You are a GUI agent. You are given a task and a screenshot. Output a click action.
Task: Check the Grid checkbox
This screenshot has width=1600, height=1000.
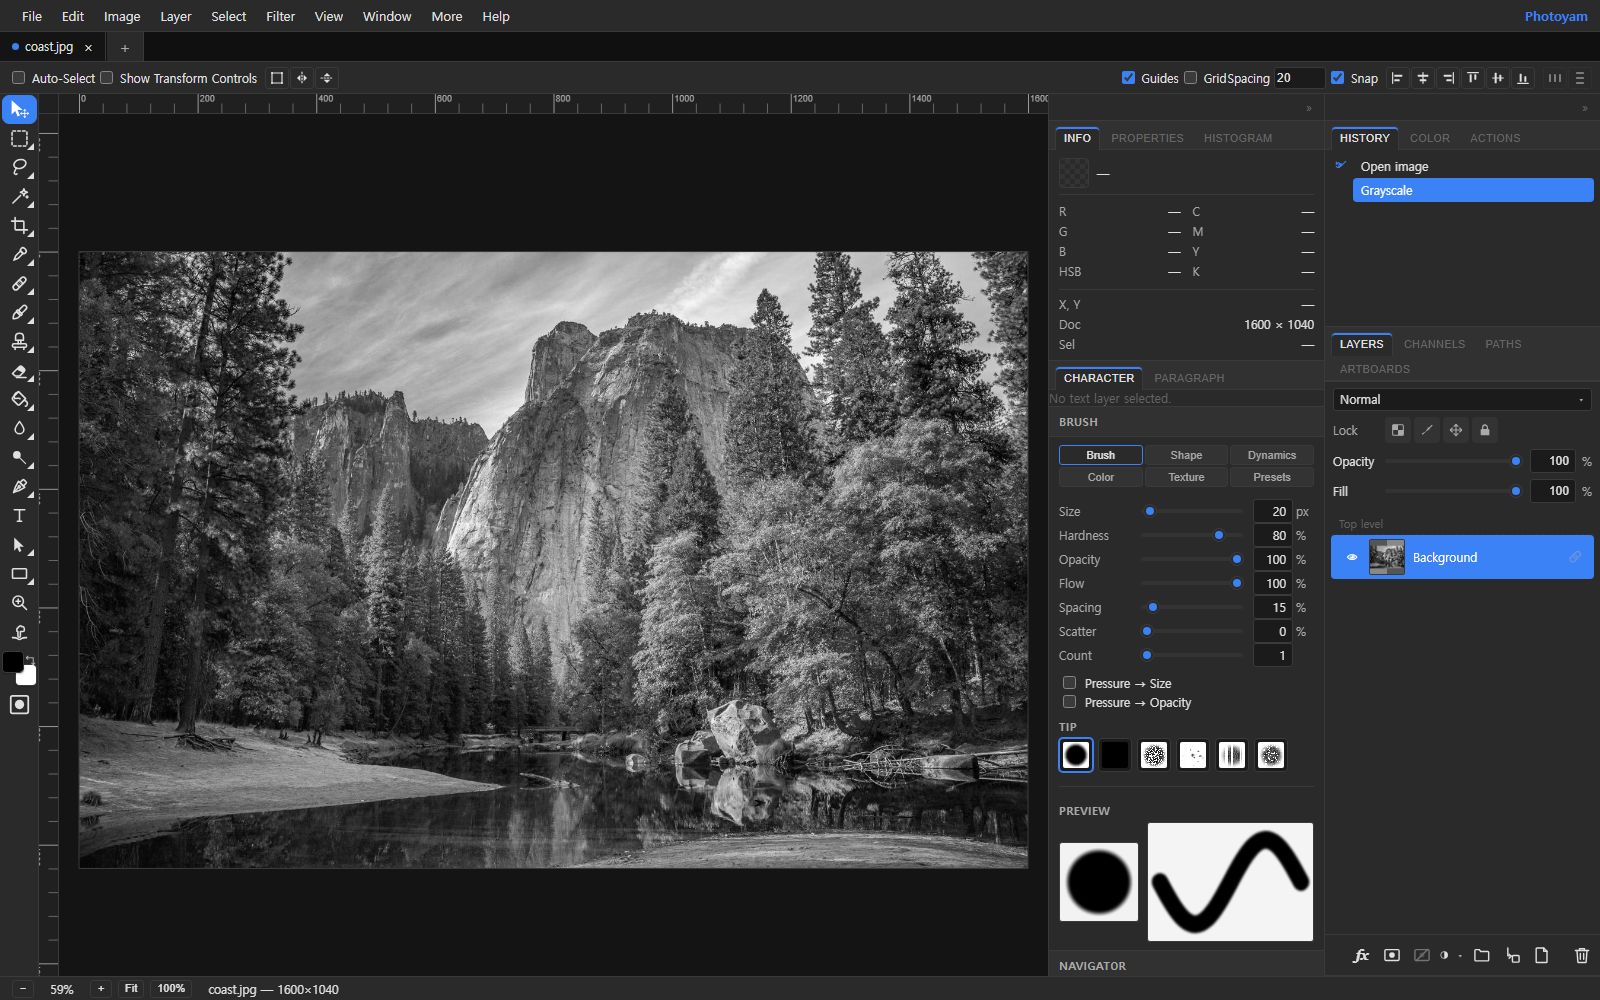pyautogui.click(x=1190, y=78)
